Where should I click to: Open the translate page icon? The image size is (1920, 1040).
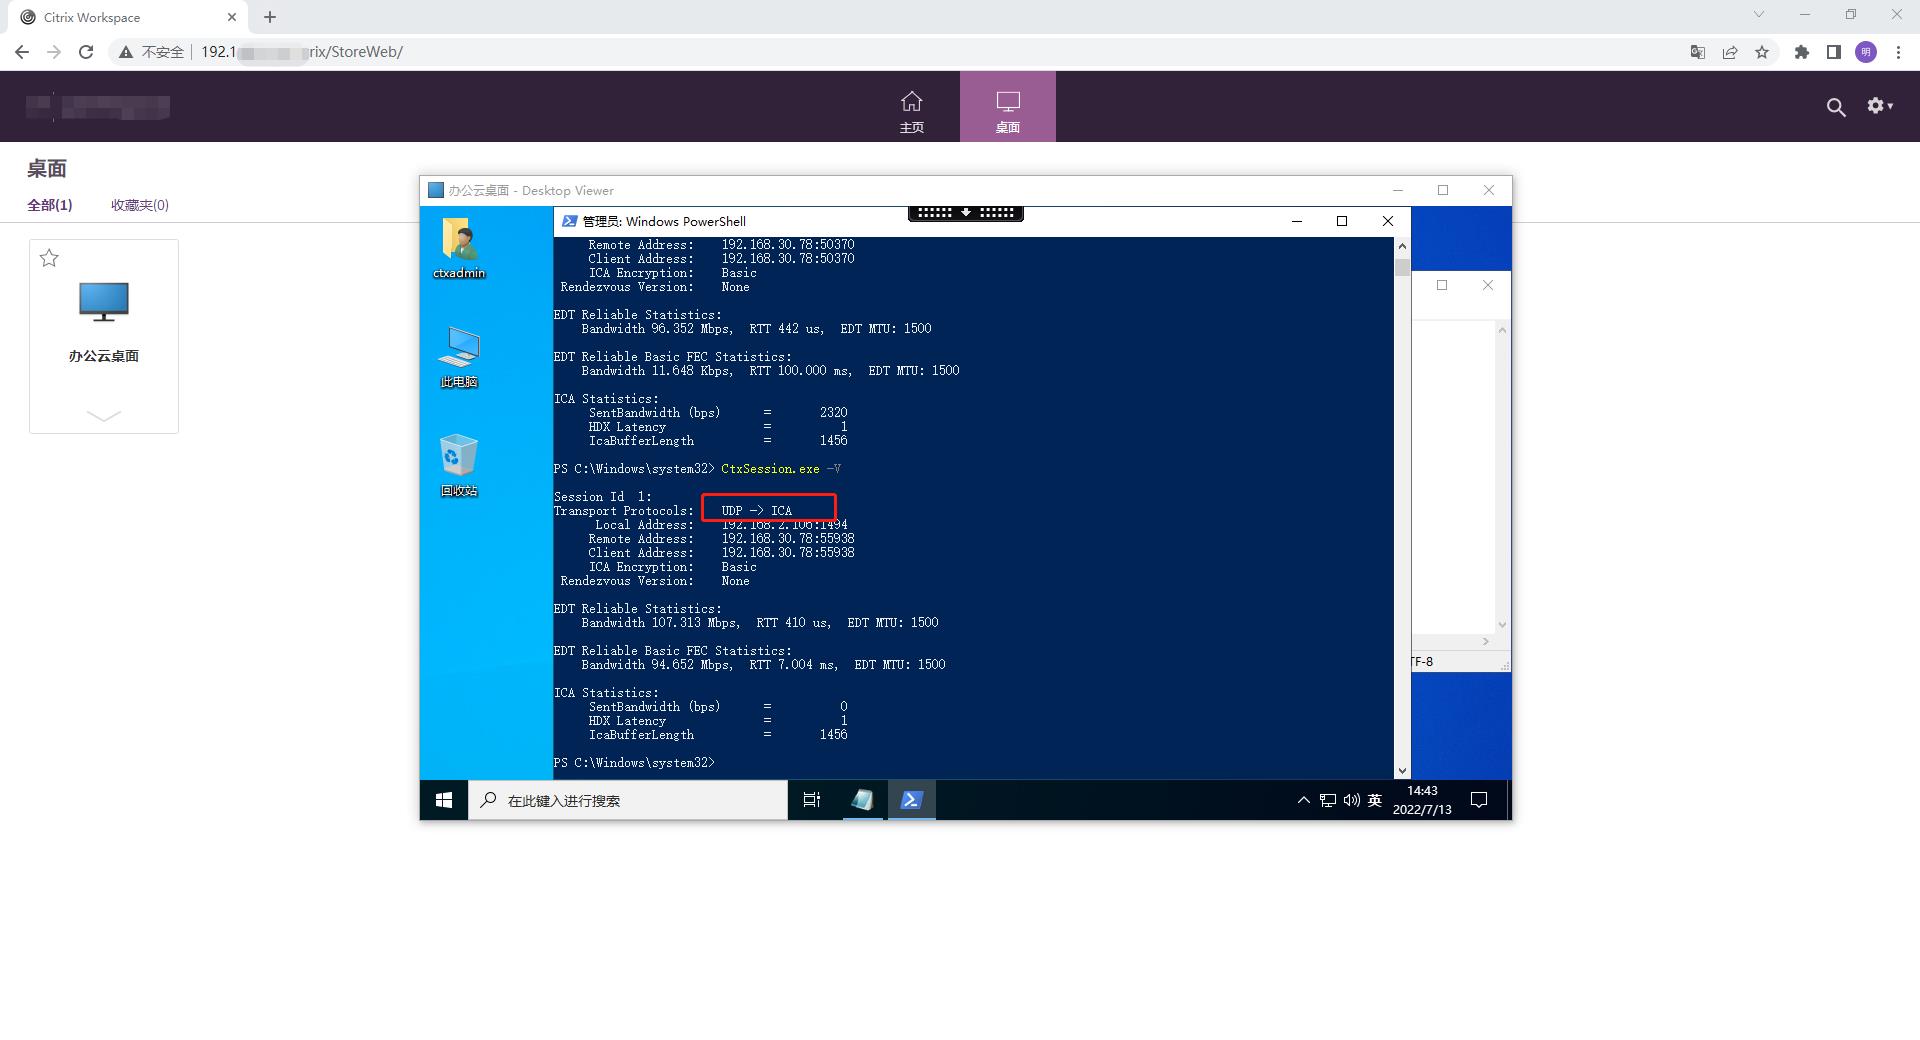point(1698,52)
